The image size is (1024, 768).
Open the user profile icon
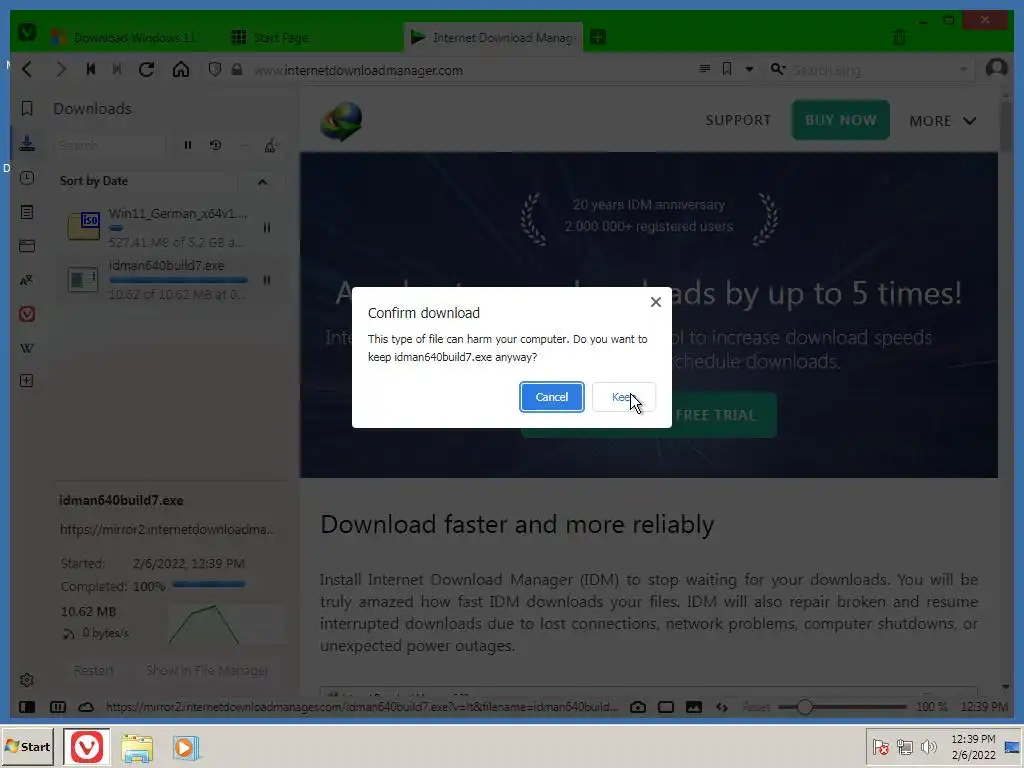pyautogui.click(x=997, y=68)
